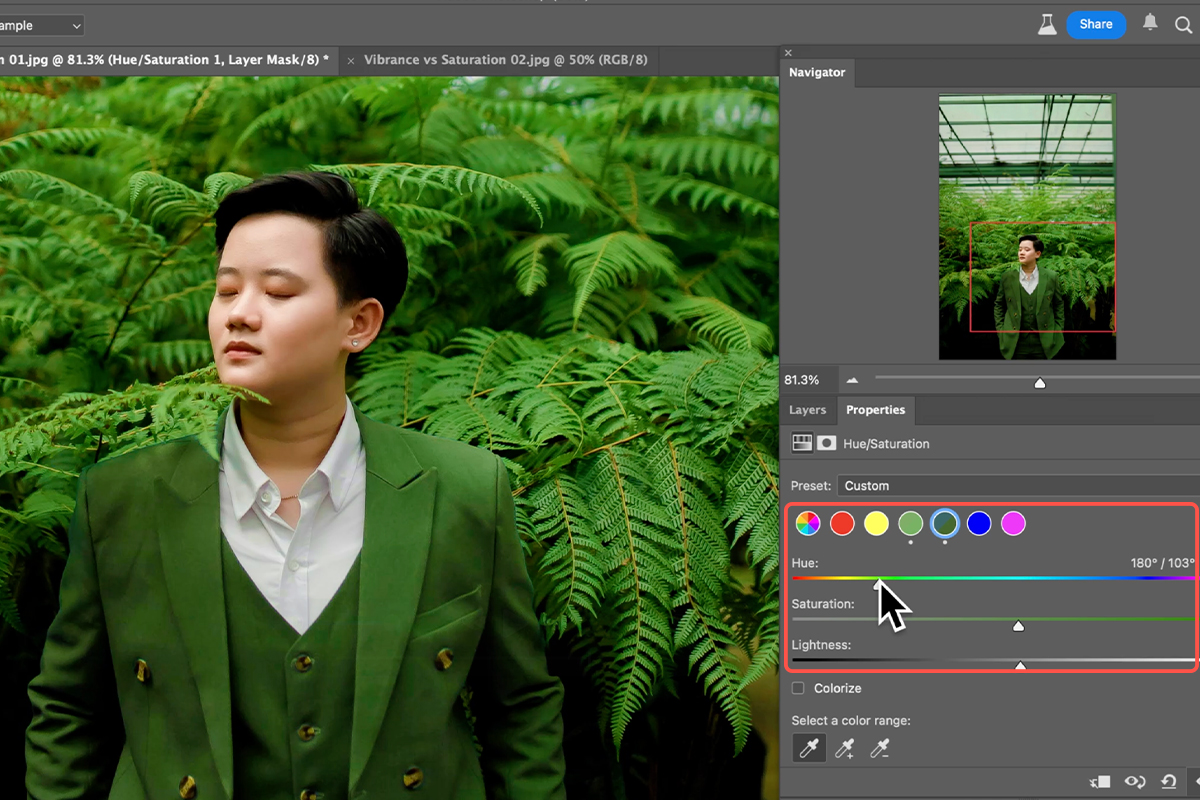Click the view previous state icon
This screenshot has width=1200, height=800.
[1134, 782]
